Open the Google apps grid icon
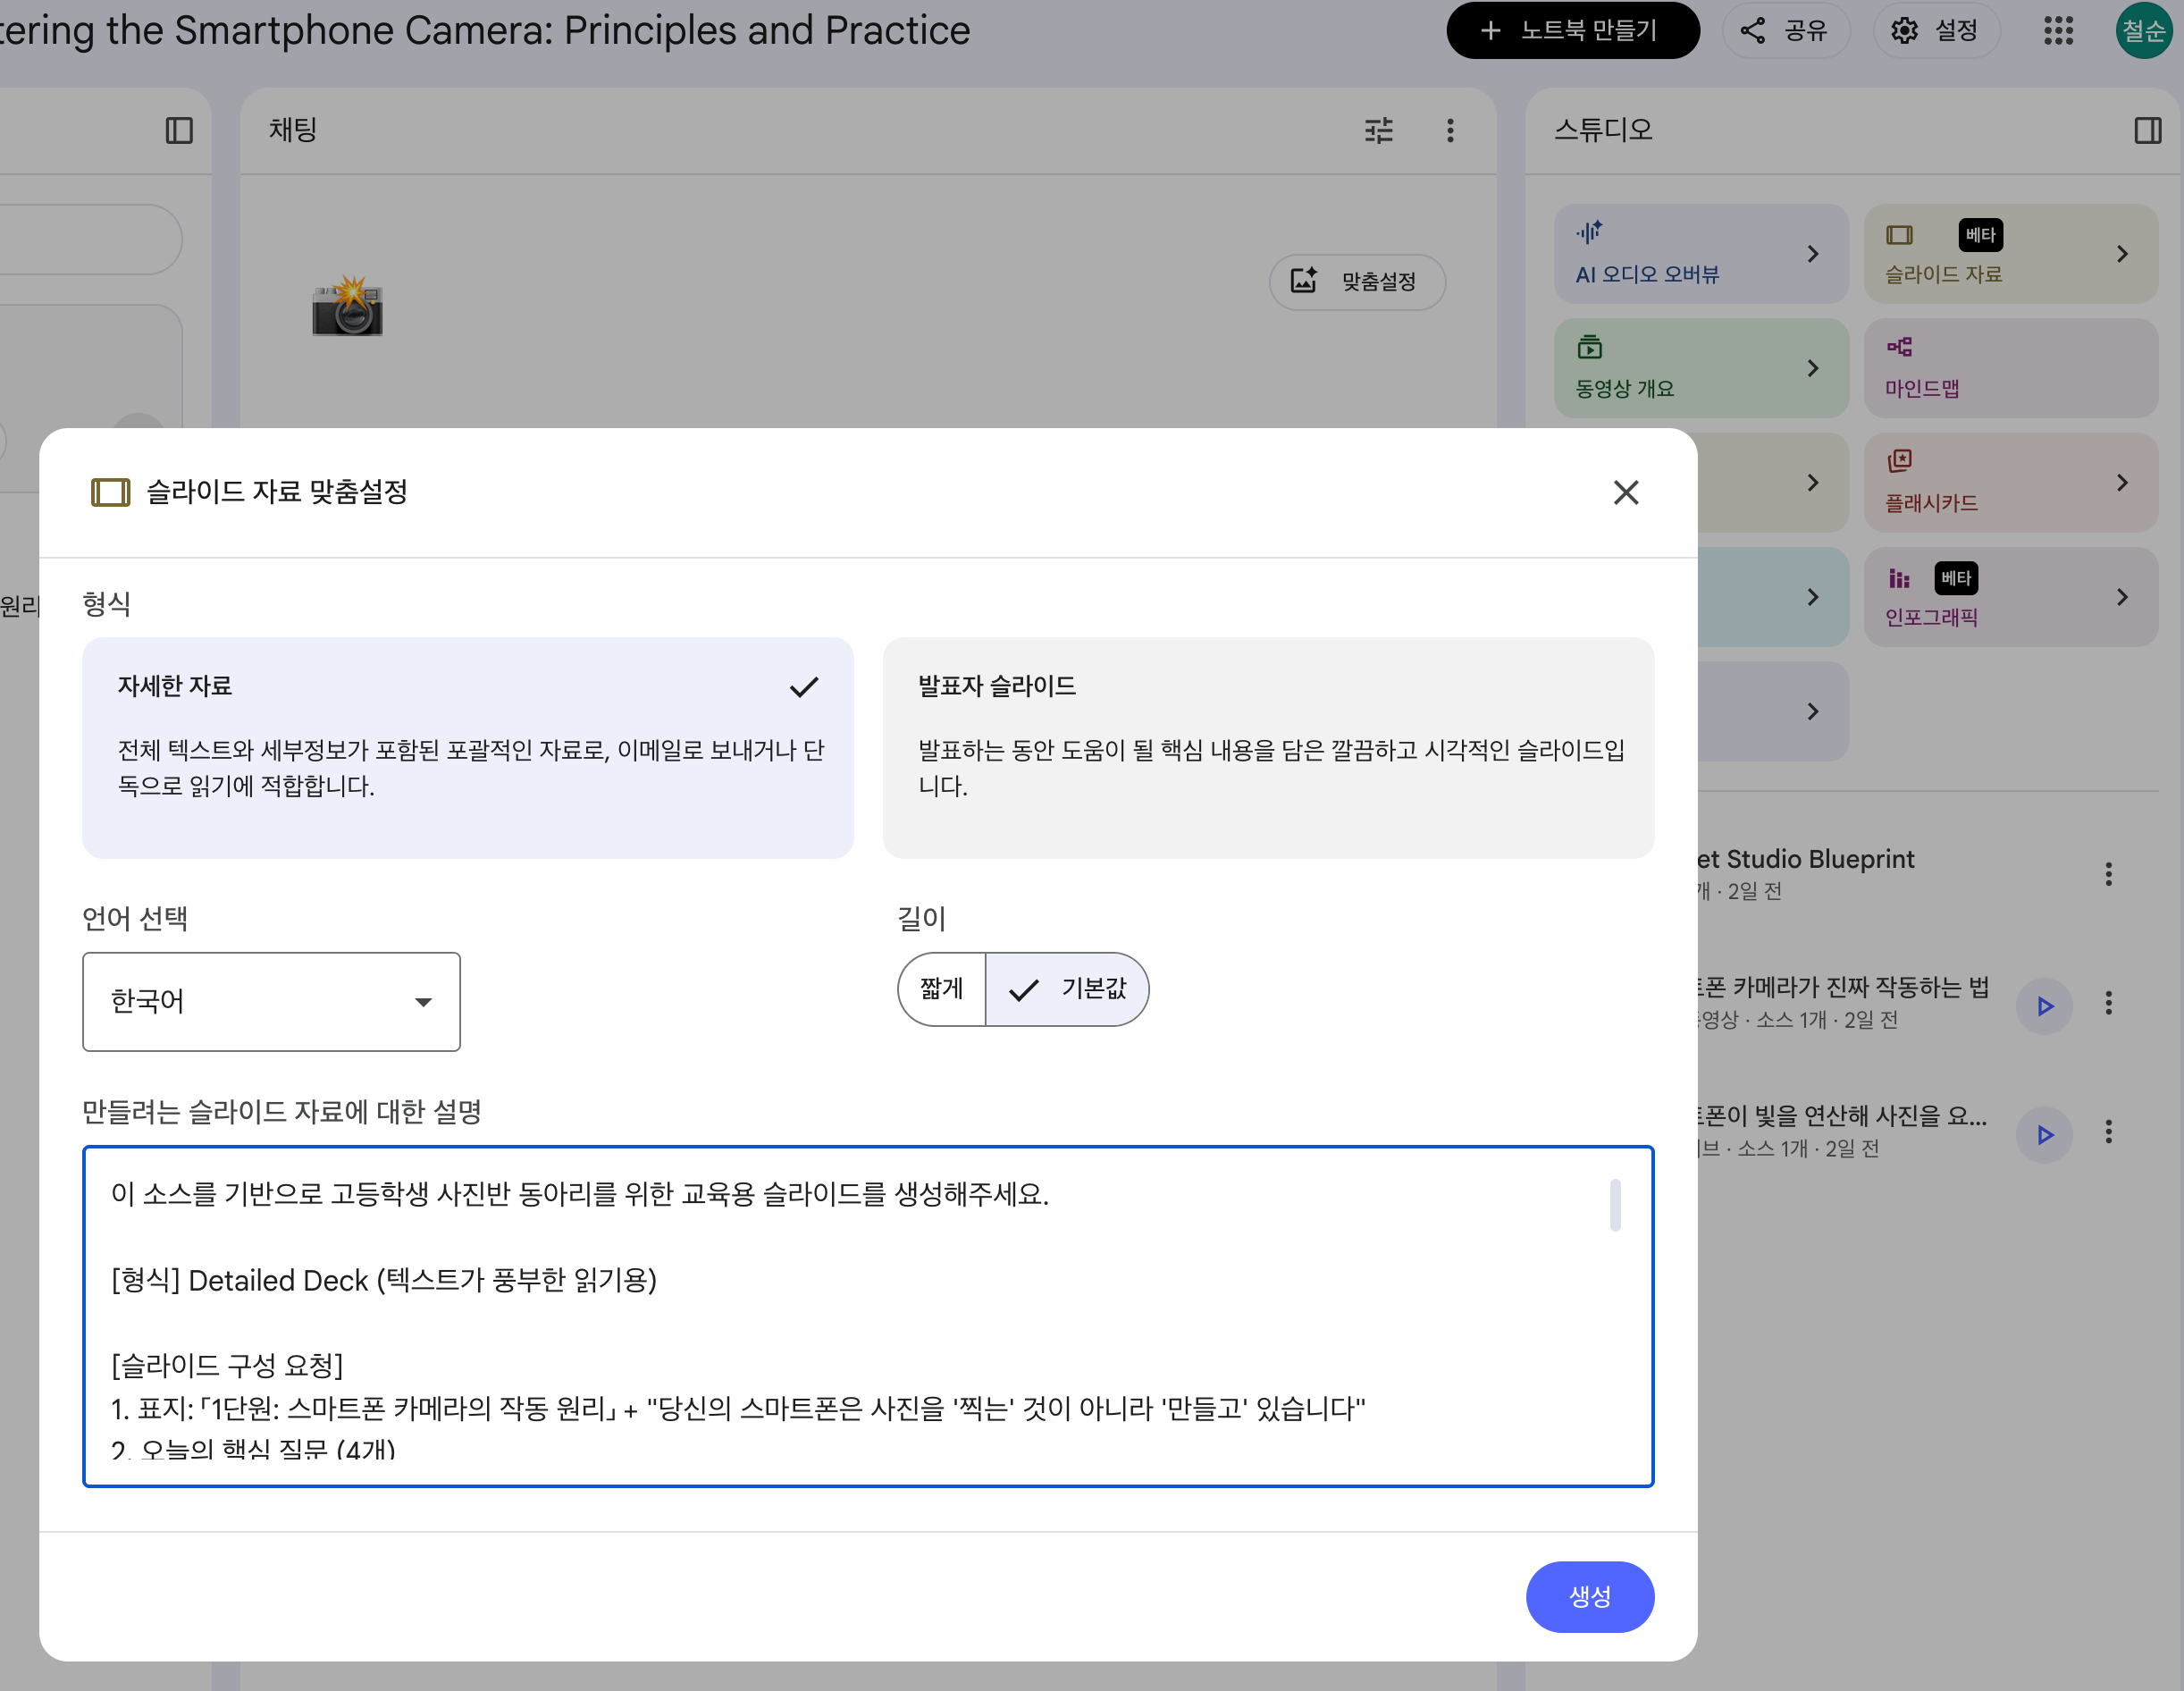This screenshot has height=1691, width=2184. coord(2058,31)
